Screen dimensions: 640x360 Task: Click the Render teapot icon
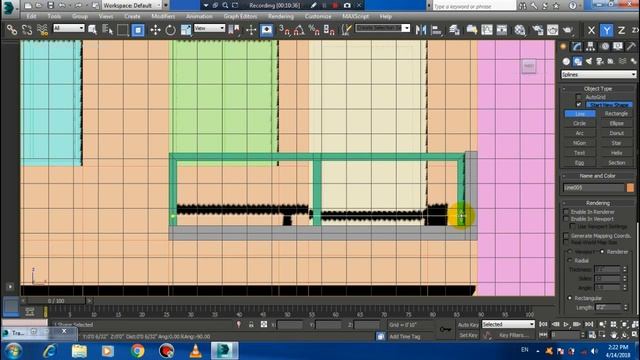(x=568, y=30)
